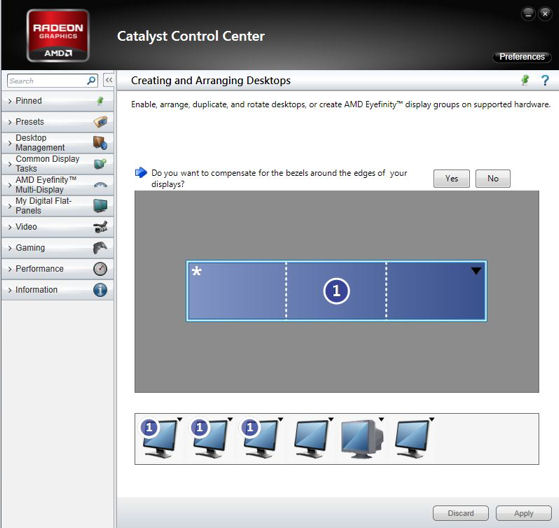
Task: Expand the AMD Eyefinity Multi-Display chevron
Action: pyautogui.click(x=10, y=185)
